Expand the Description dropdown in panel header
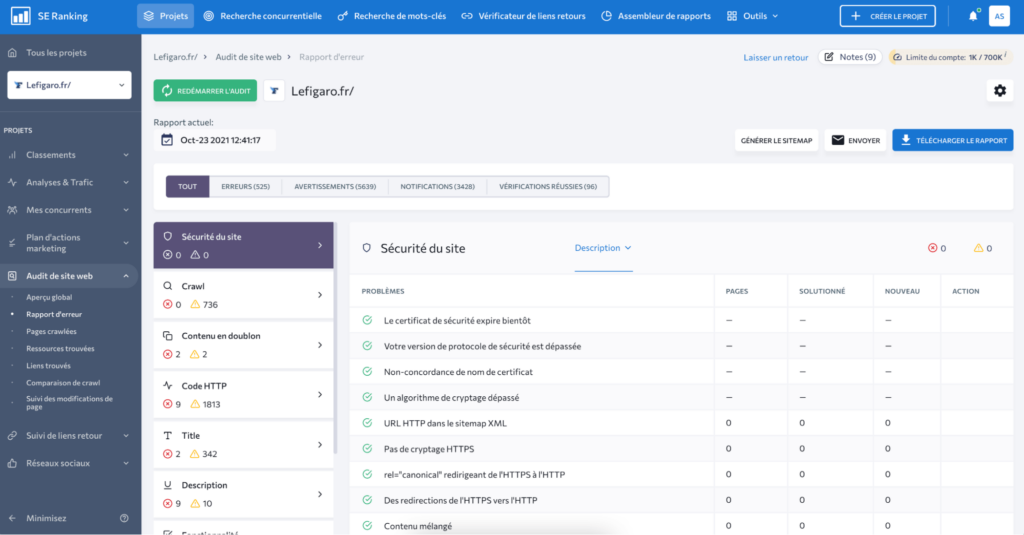Image resolution: width=1024 pixels, height=535 pixels. 603,248
